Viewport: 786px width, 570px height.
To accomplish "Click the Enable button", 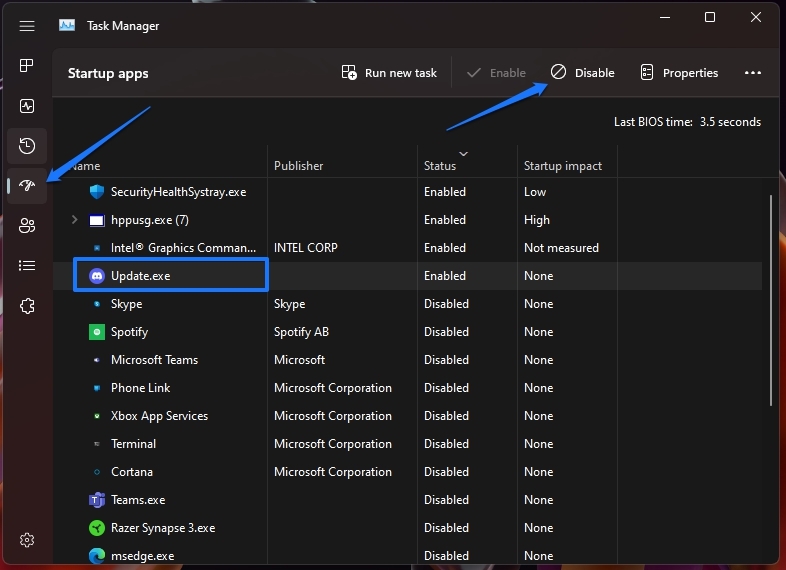I will [x=496, y=73].
